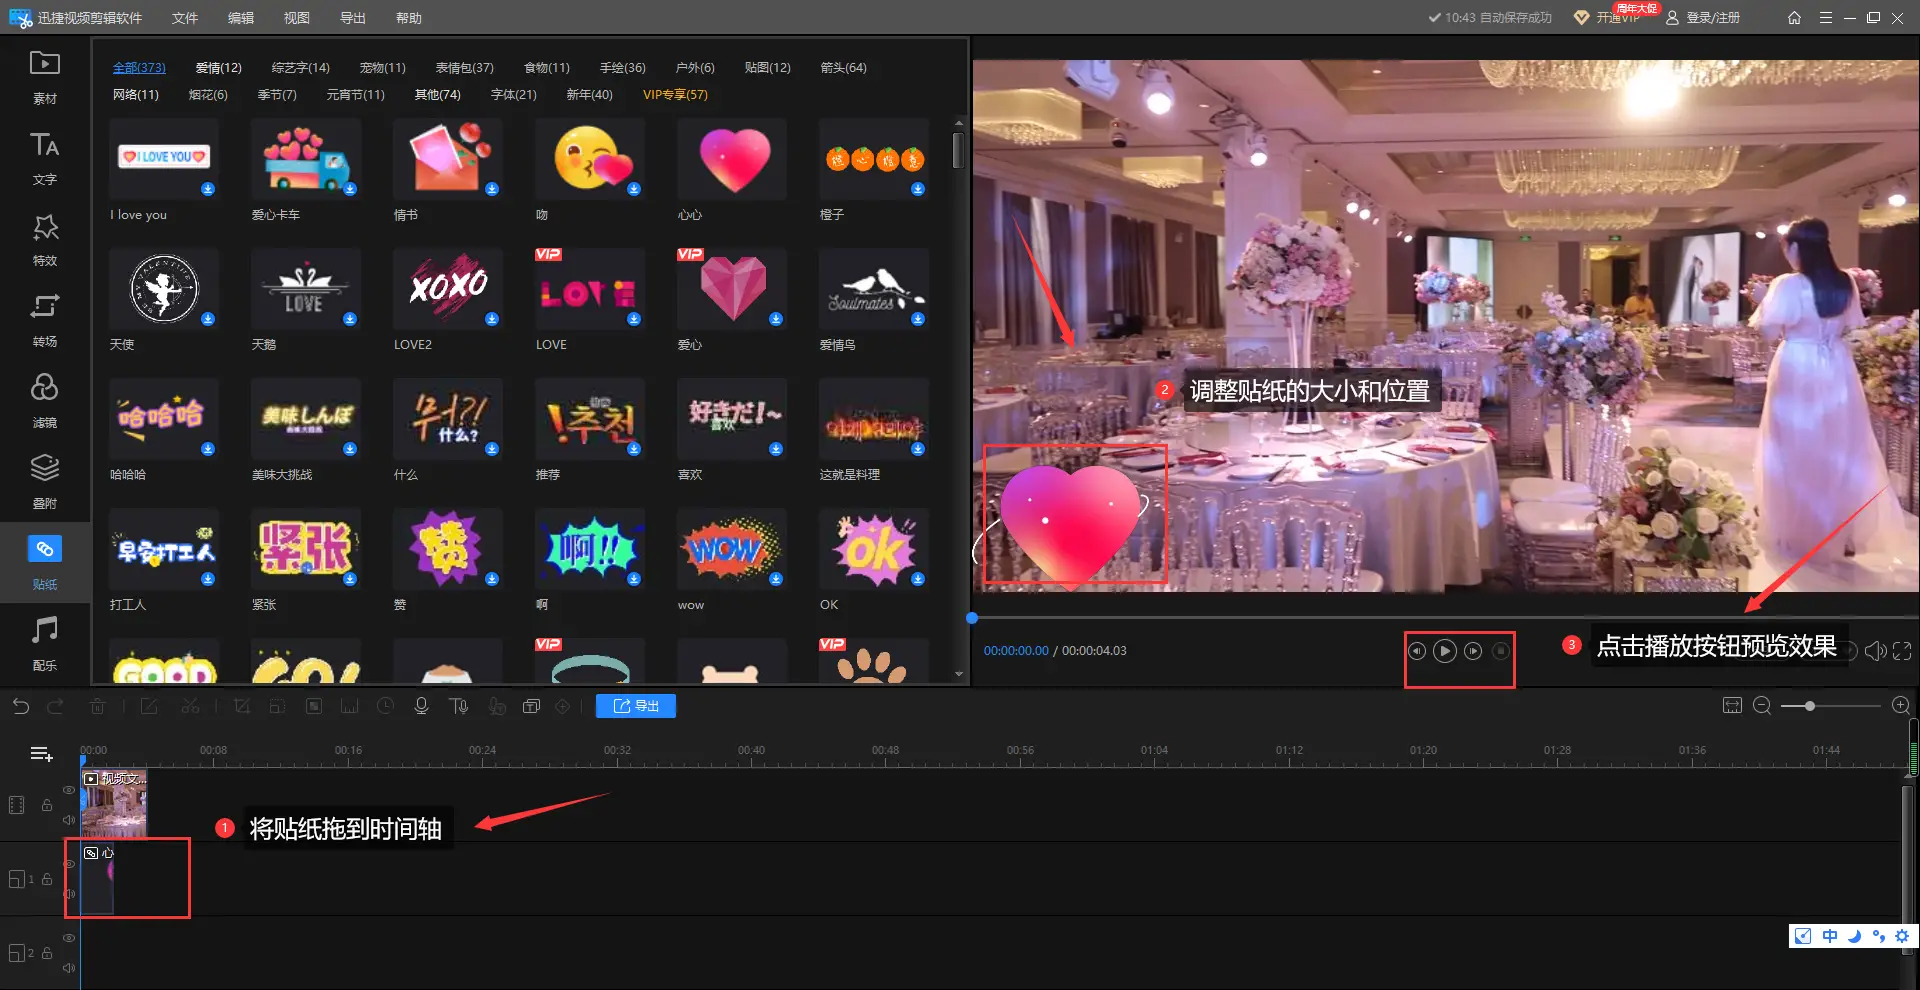Open the 滤镜 filters panel in sidebar
The height and width of the screenshot is (990, 1920).
44,401
